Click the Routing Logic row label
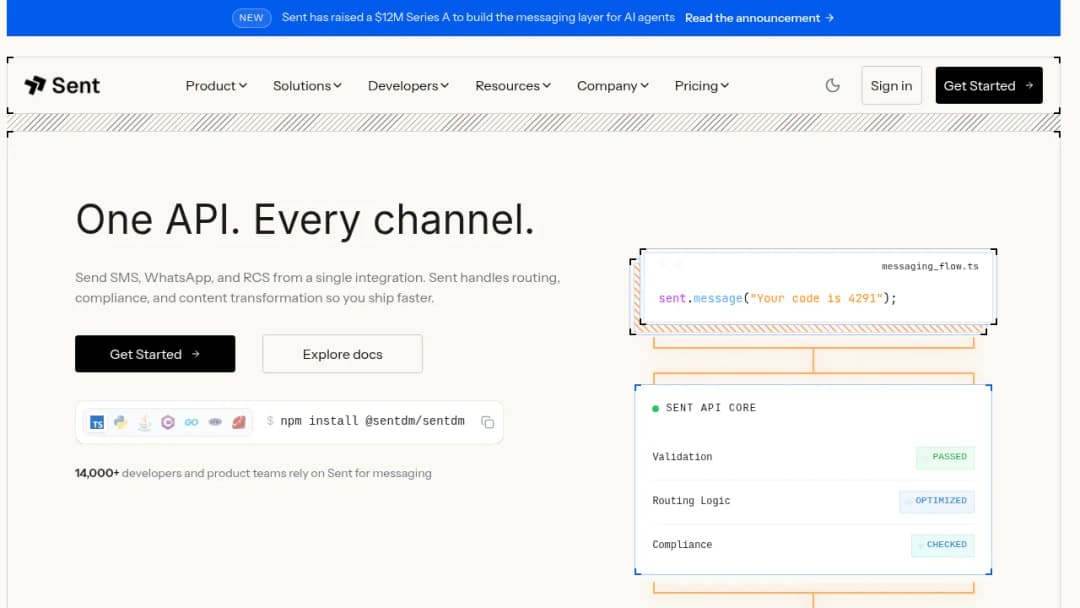This screenshot has width=1080, height=608. coord(691,501)
